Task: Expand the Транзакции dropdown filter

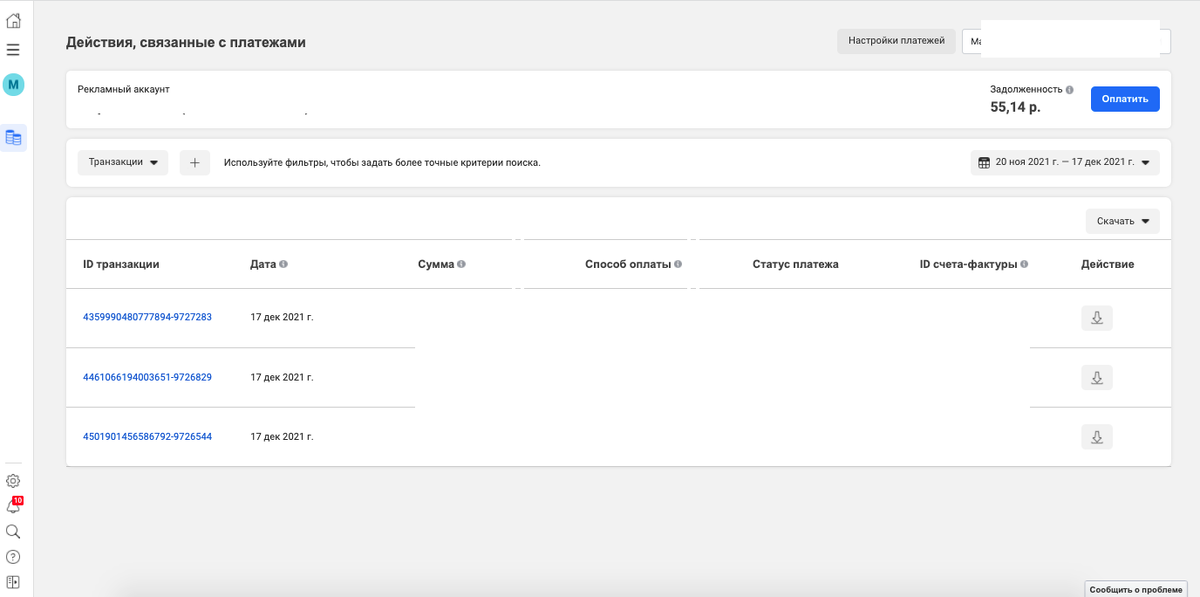Action: click(123, 162)
